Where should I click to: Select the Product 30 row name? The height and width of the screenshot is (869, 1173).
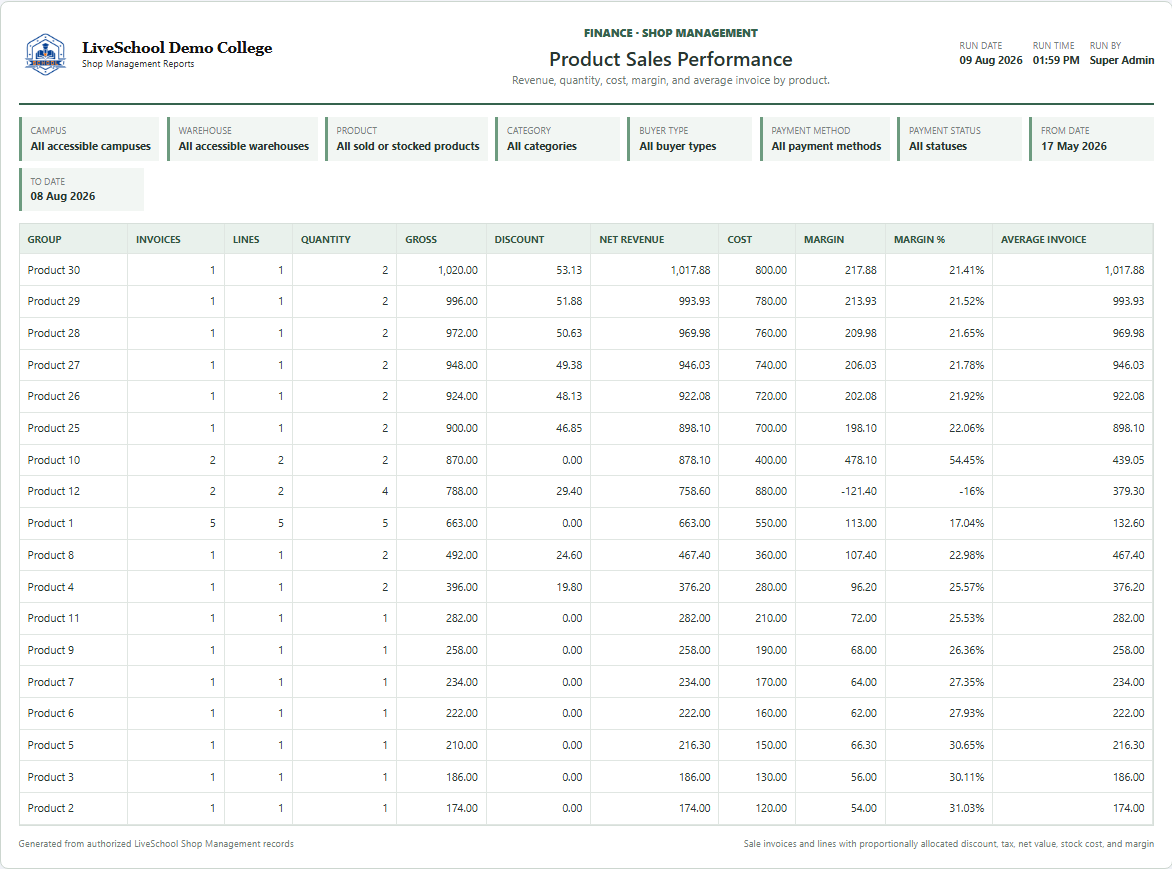tap(54, 270)
